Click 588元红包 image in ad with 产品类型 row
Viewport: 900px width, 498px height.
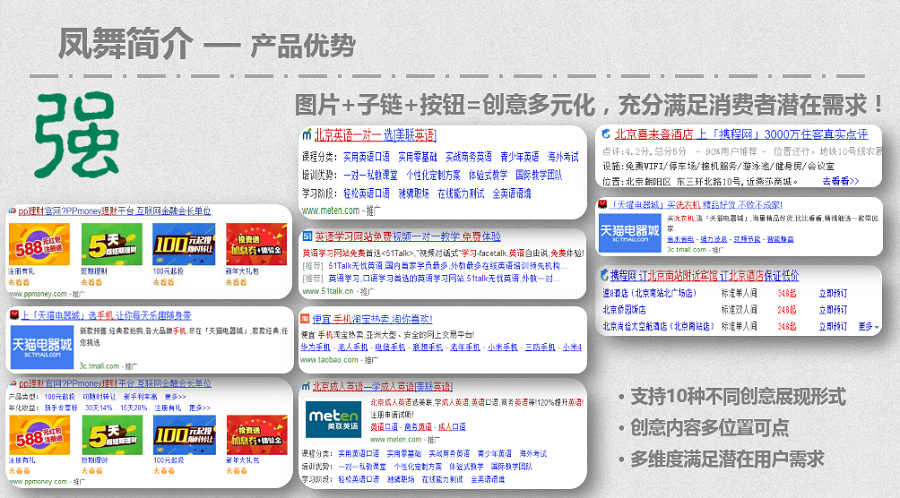[x=39, y=435]
